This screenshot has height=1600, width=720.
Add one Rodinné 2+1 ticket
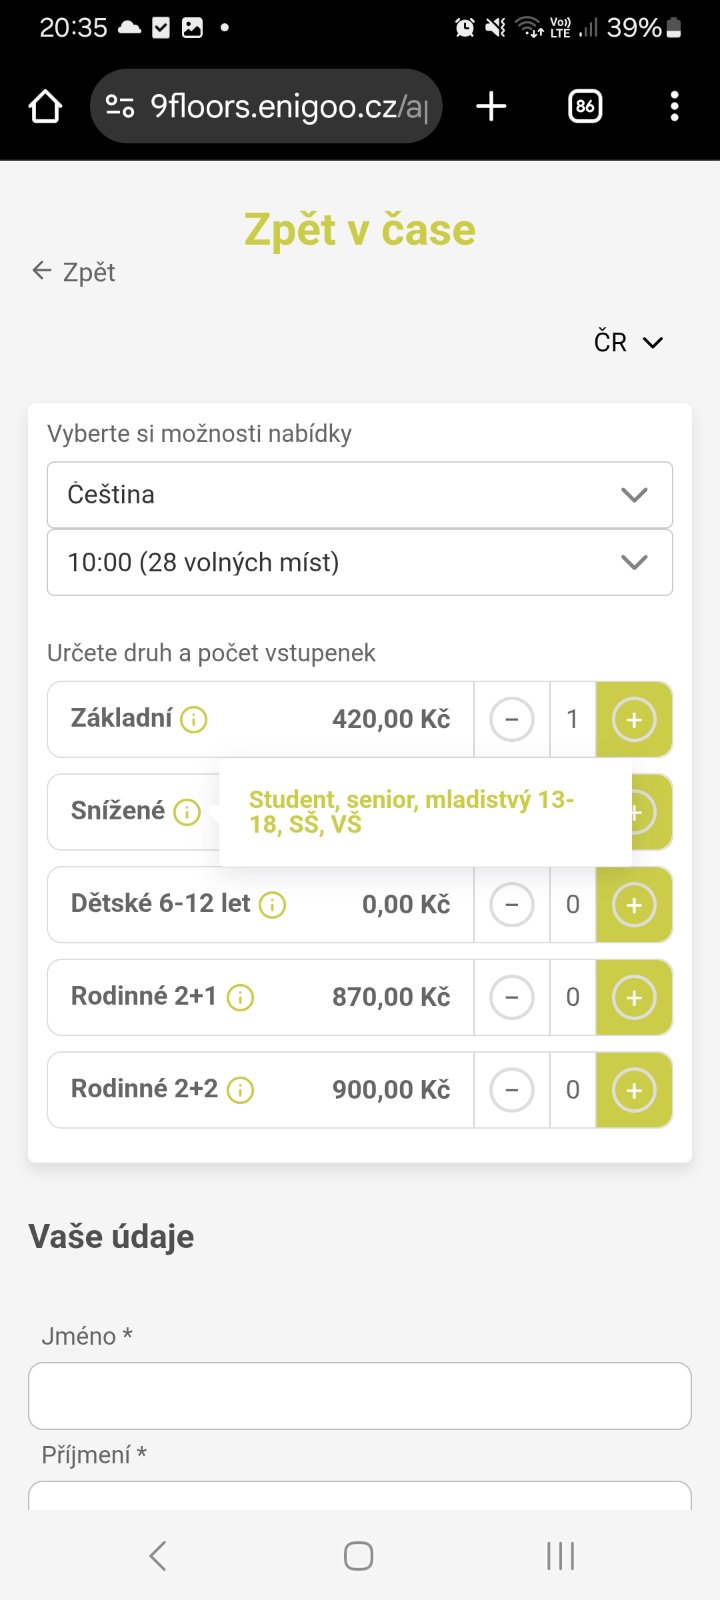point(634,997)
